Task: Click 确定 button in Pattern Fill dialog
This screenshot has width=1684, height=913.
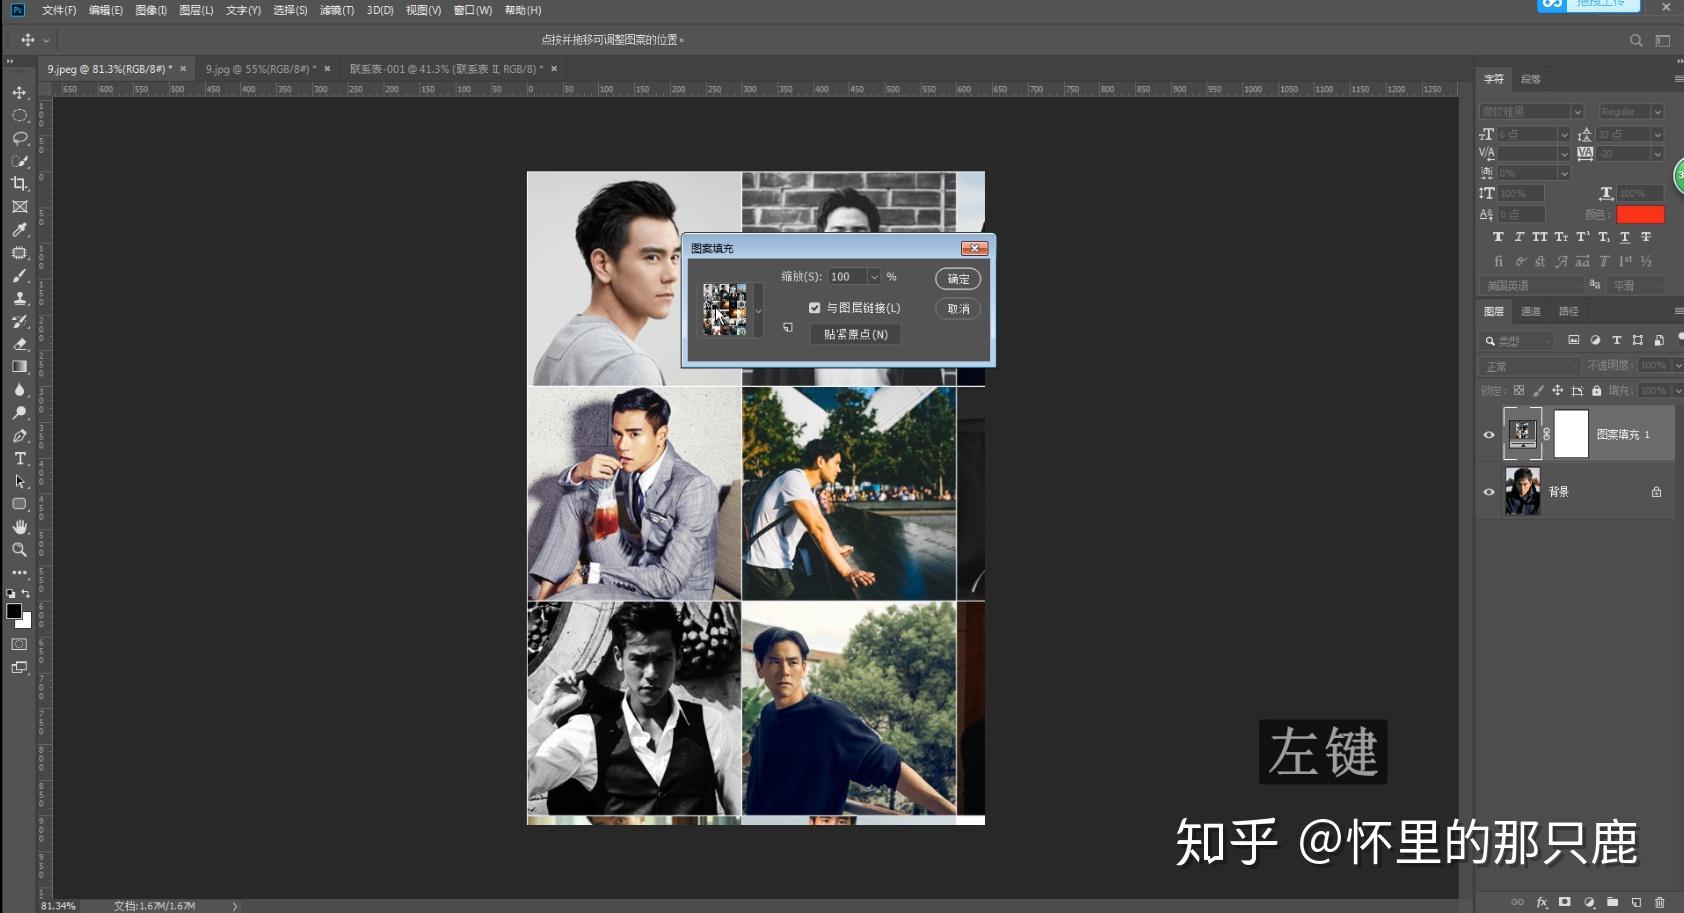Action: 958,279
